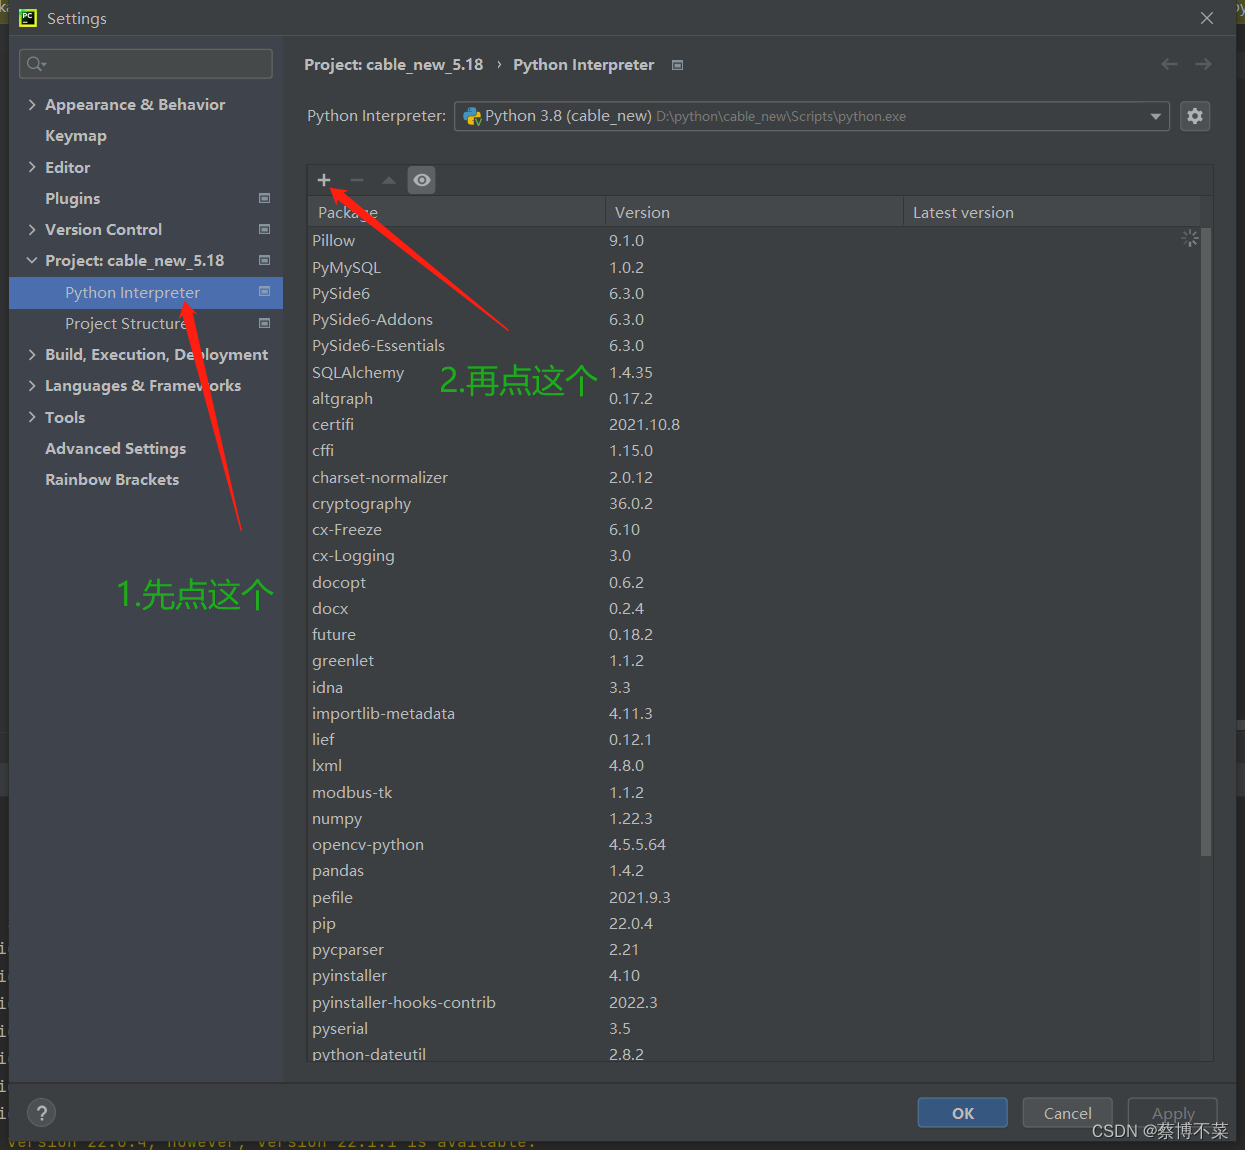Expand the Tools section

[32, 417]
